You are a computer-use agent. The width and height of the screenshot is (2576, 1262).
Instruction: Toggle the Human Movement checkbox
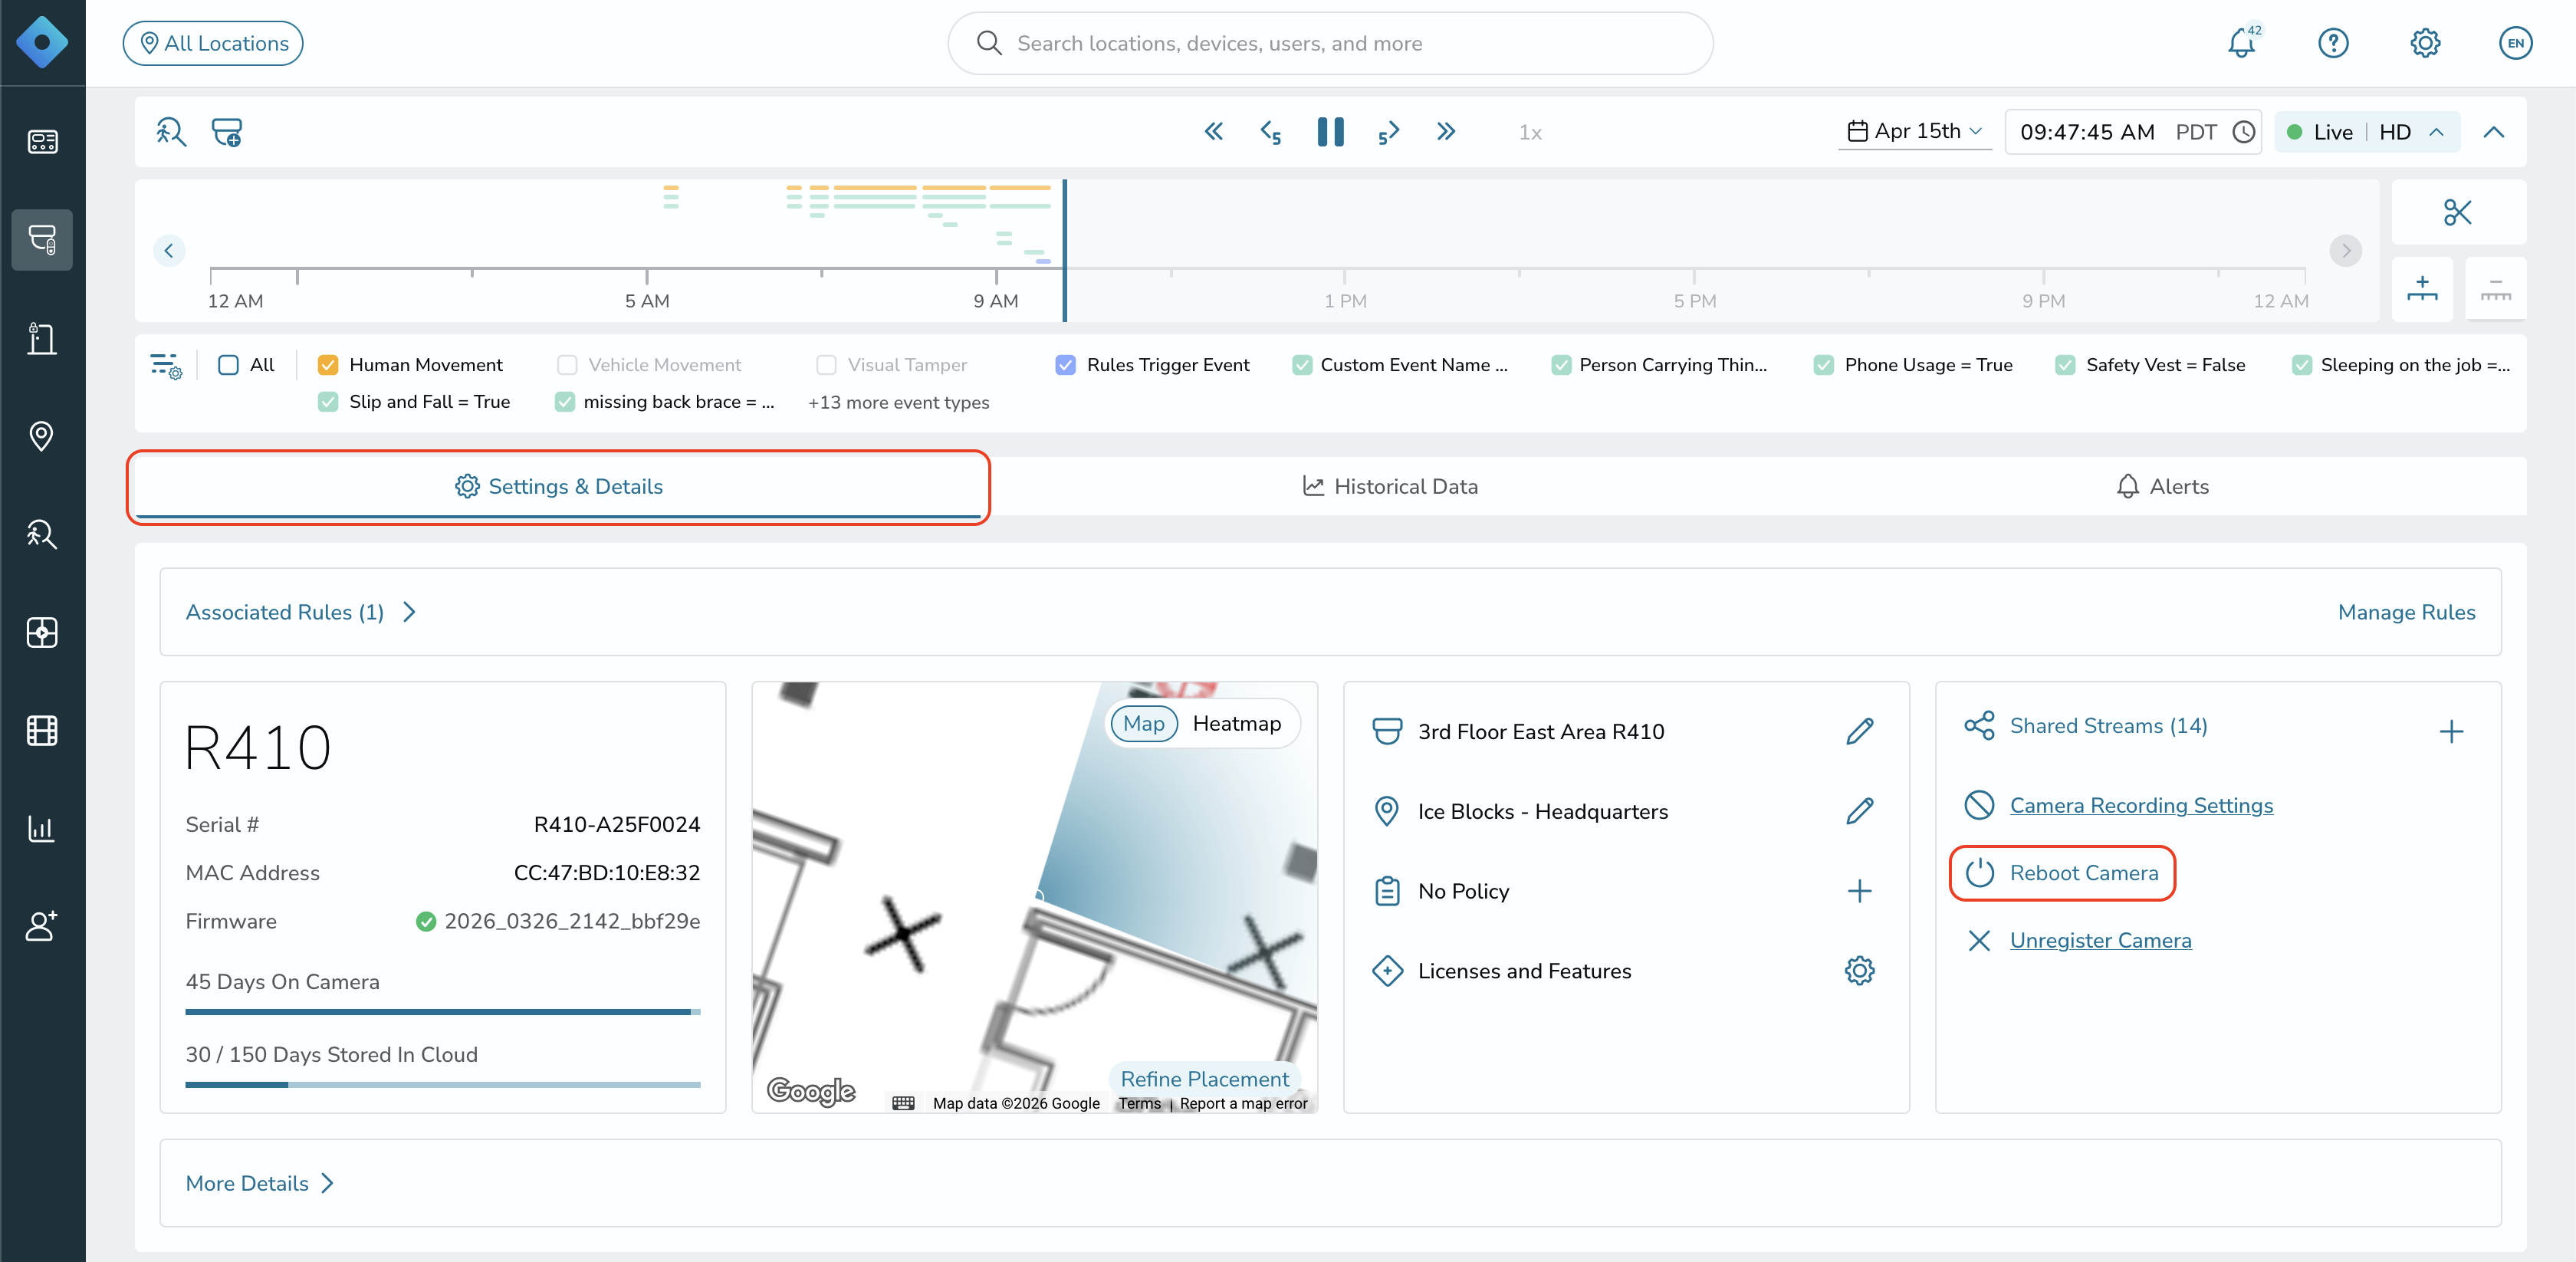point(327,365)
